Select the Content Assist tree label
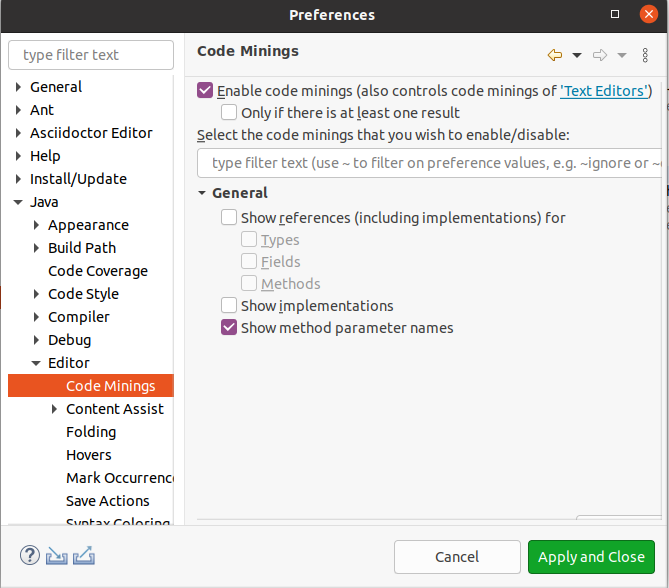This screenshot has height=588, width=669. pos(115,409)
